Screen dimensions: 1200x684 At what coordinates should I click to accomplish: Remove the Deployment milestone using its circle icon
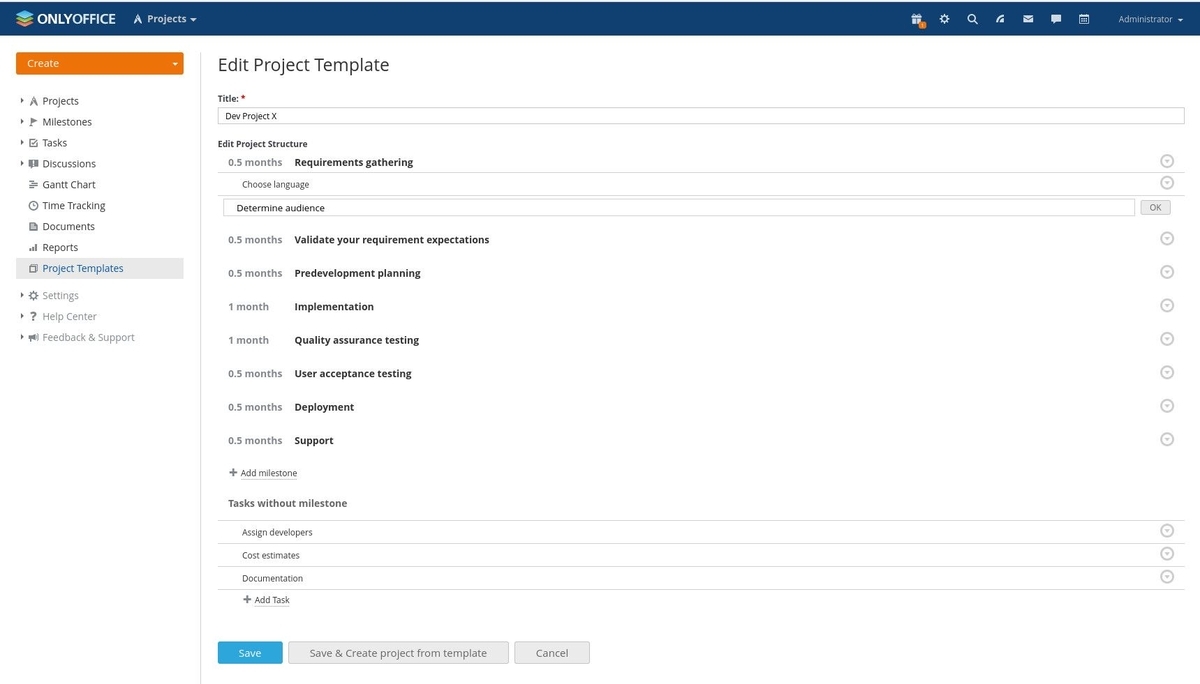1167,405
